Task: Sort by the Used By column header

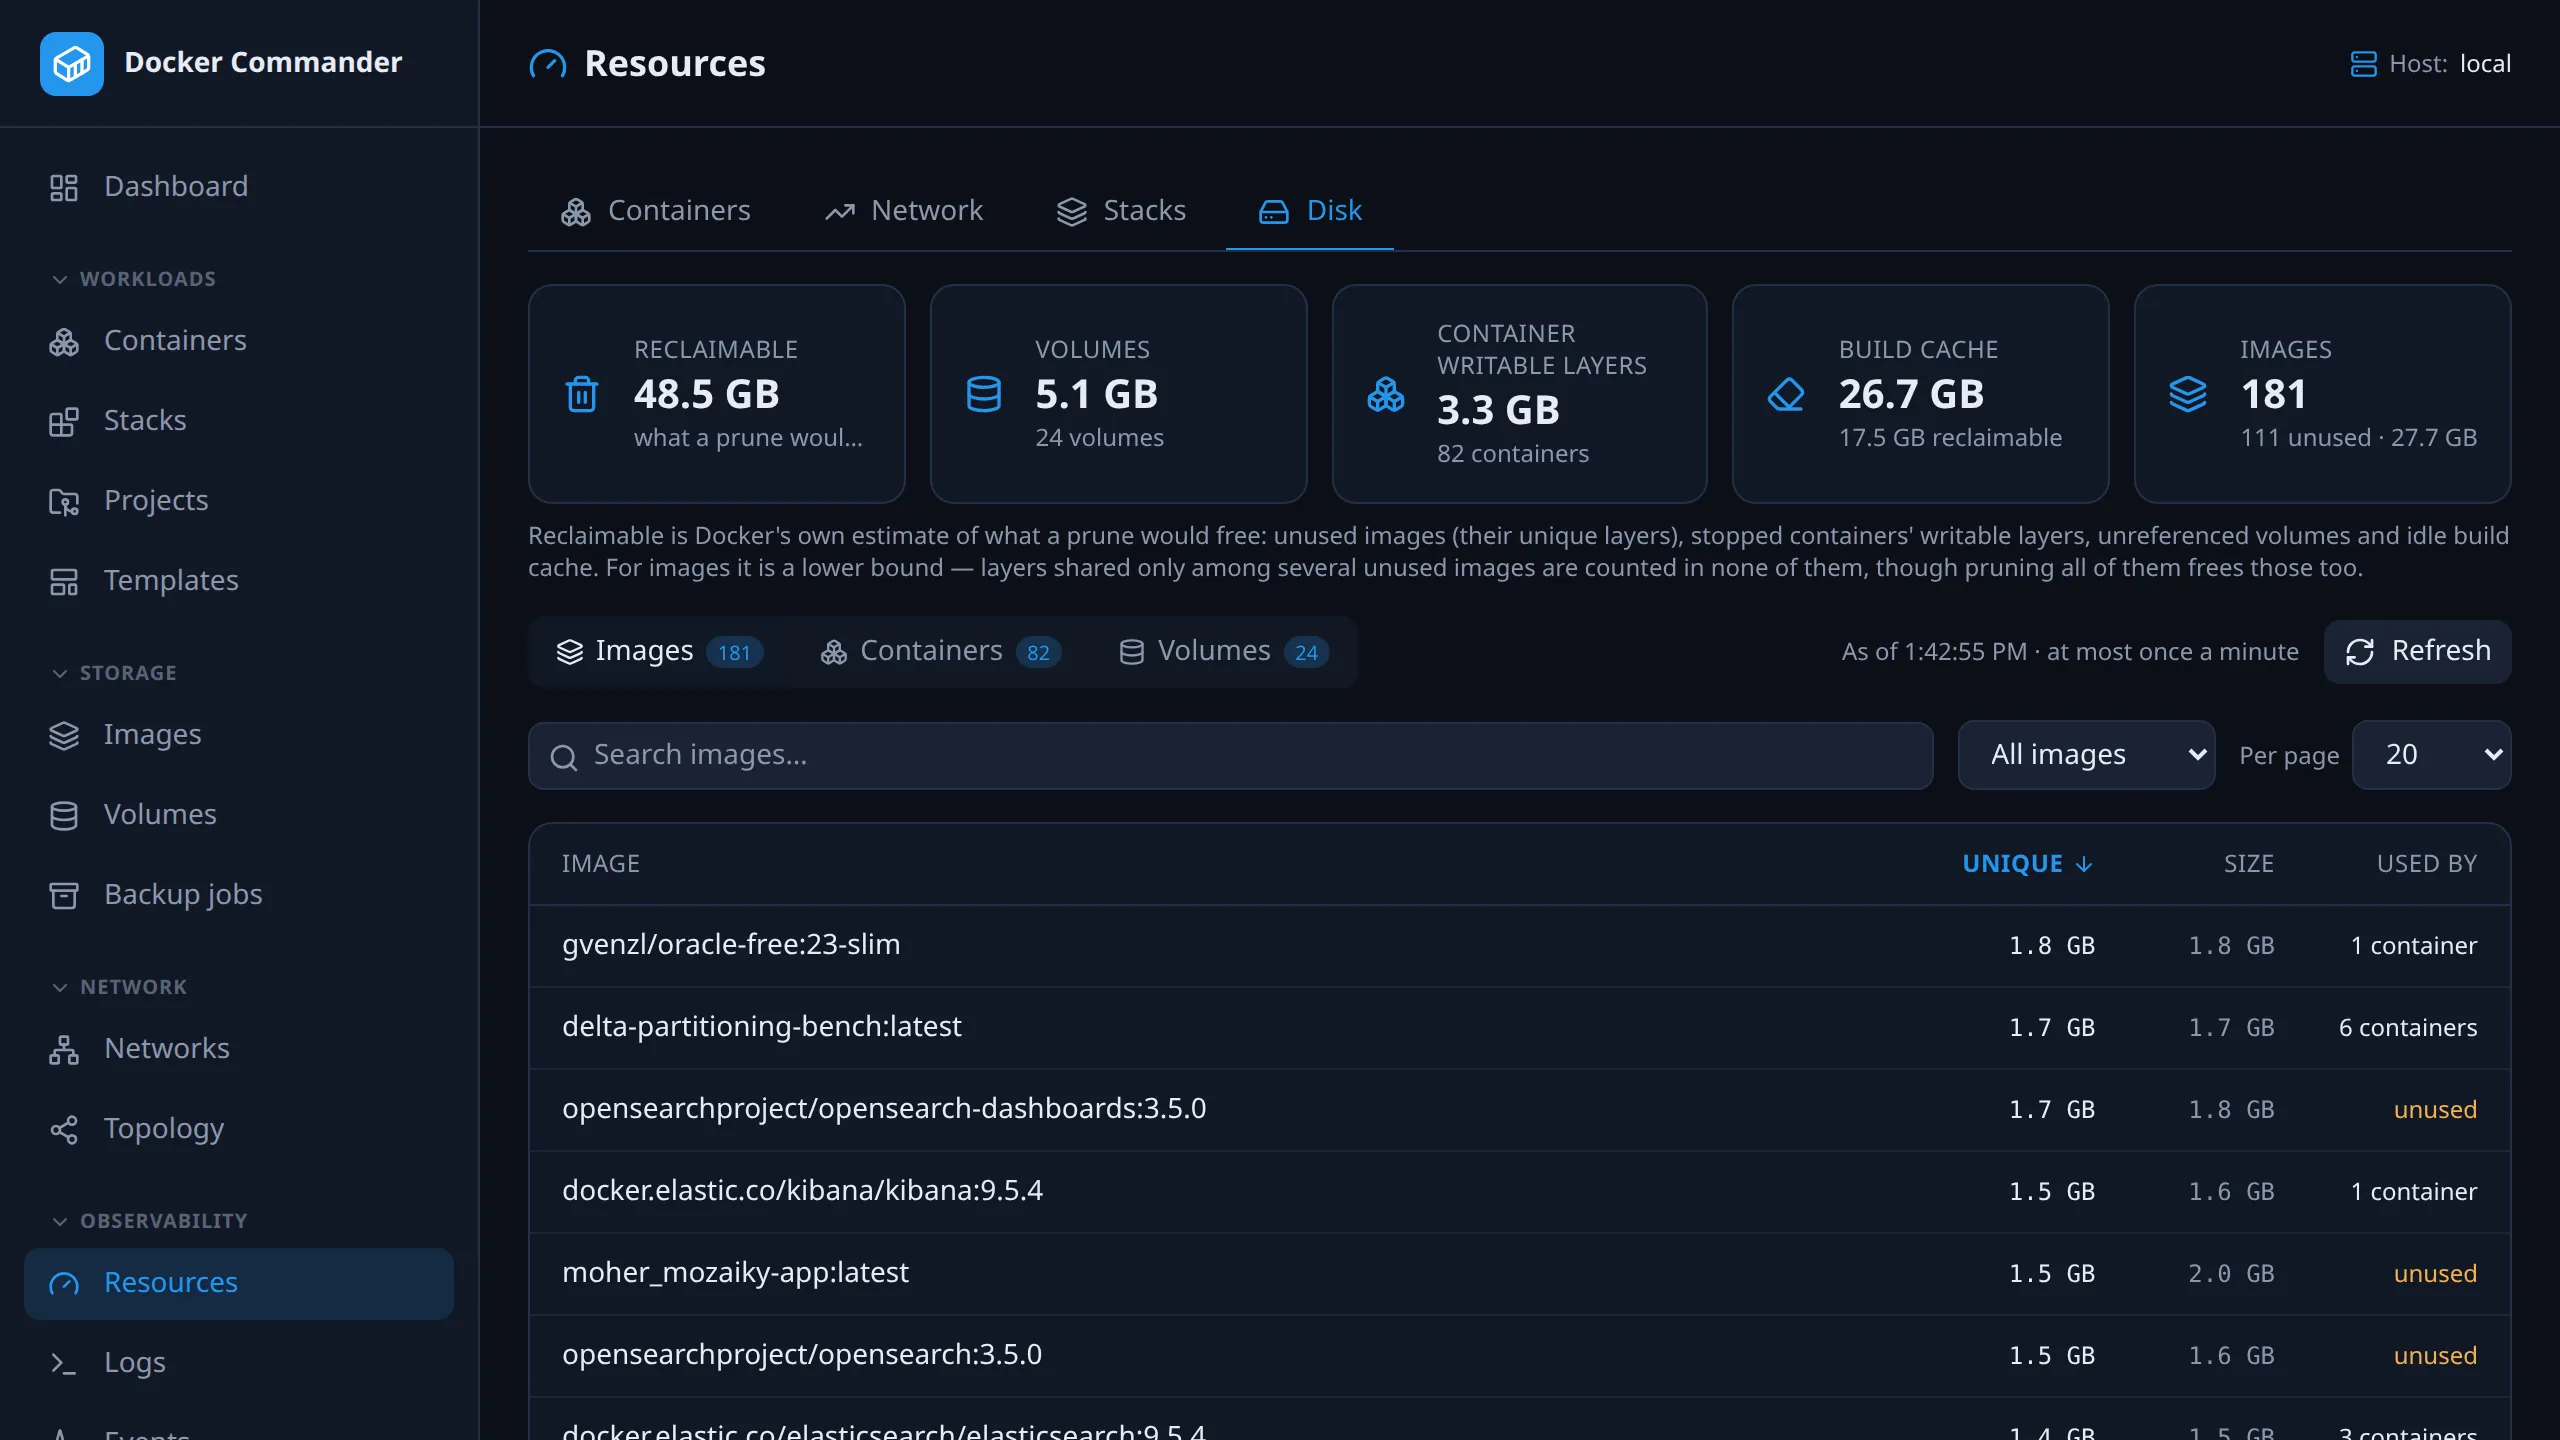Action: pos(2427,864)
